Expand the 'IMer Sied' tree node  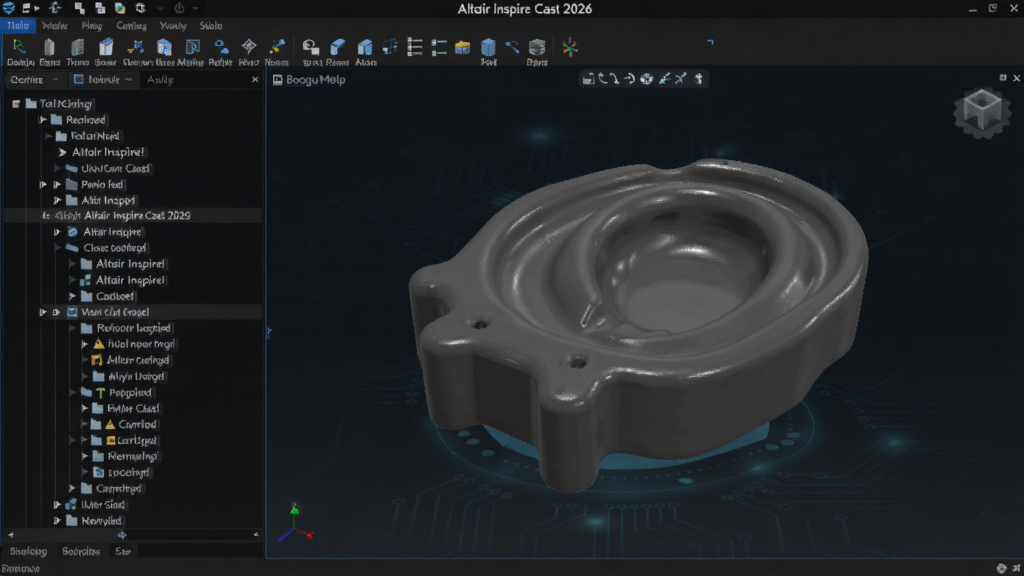(x=57, y=504)
